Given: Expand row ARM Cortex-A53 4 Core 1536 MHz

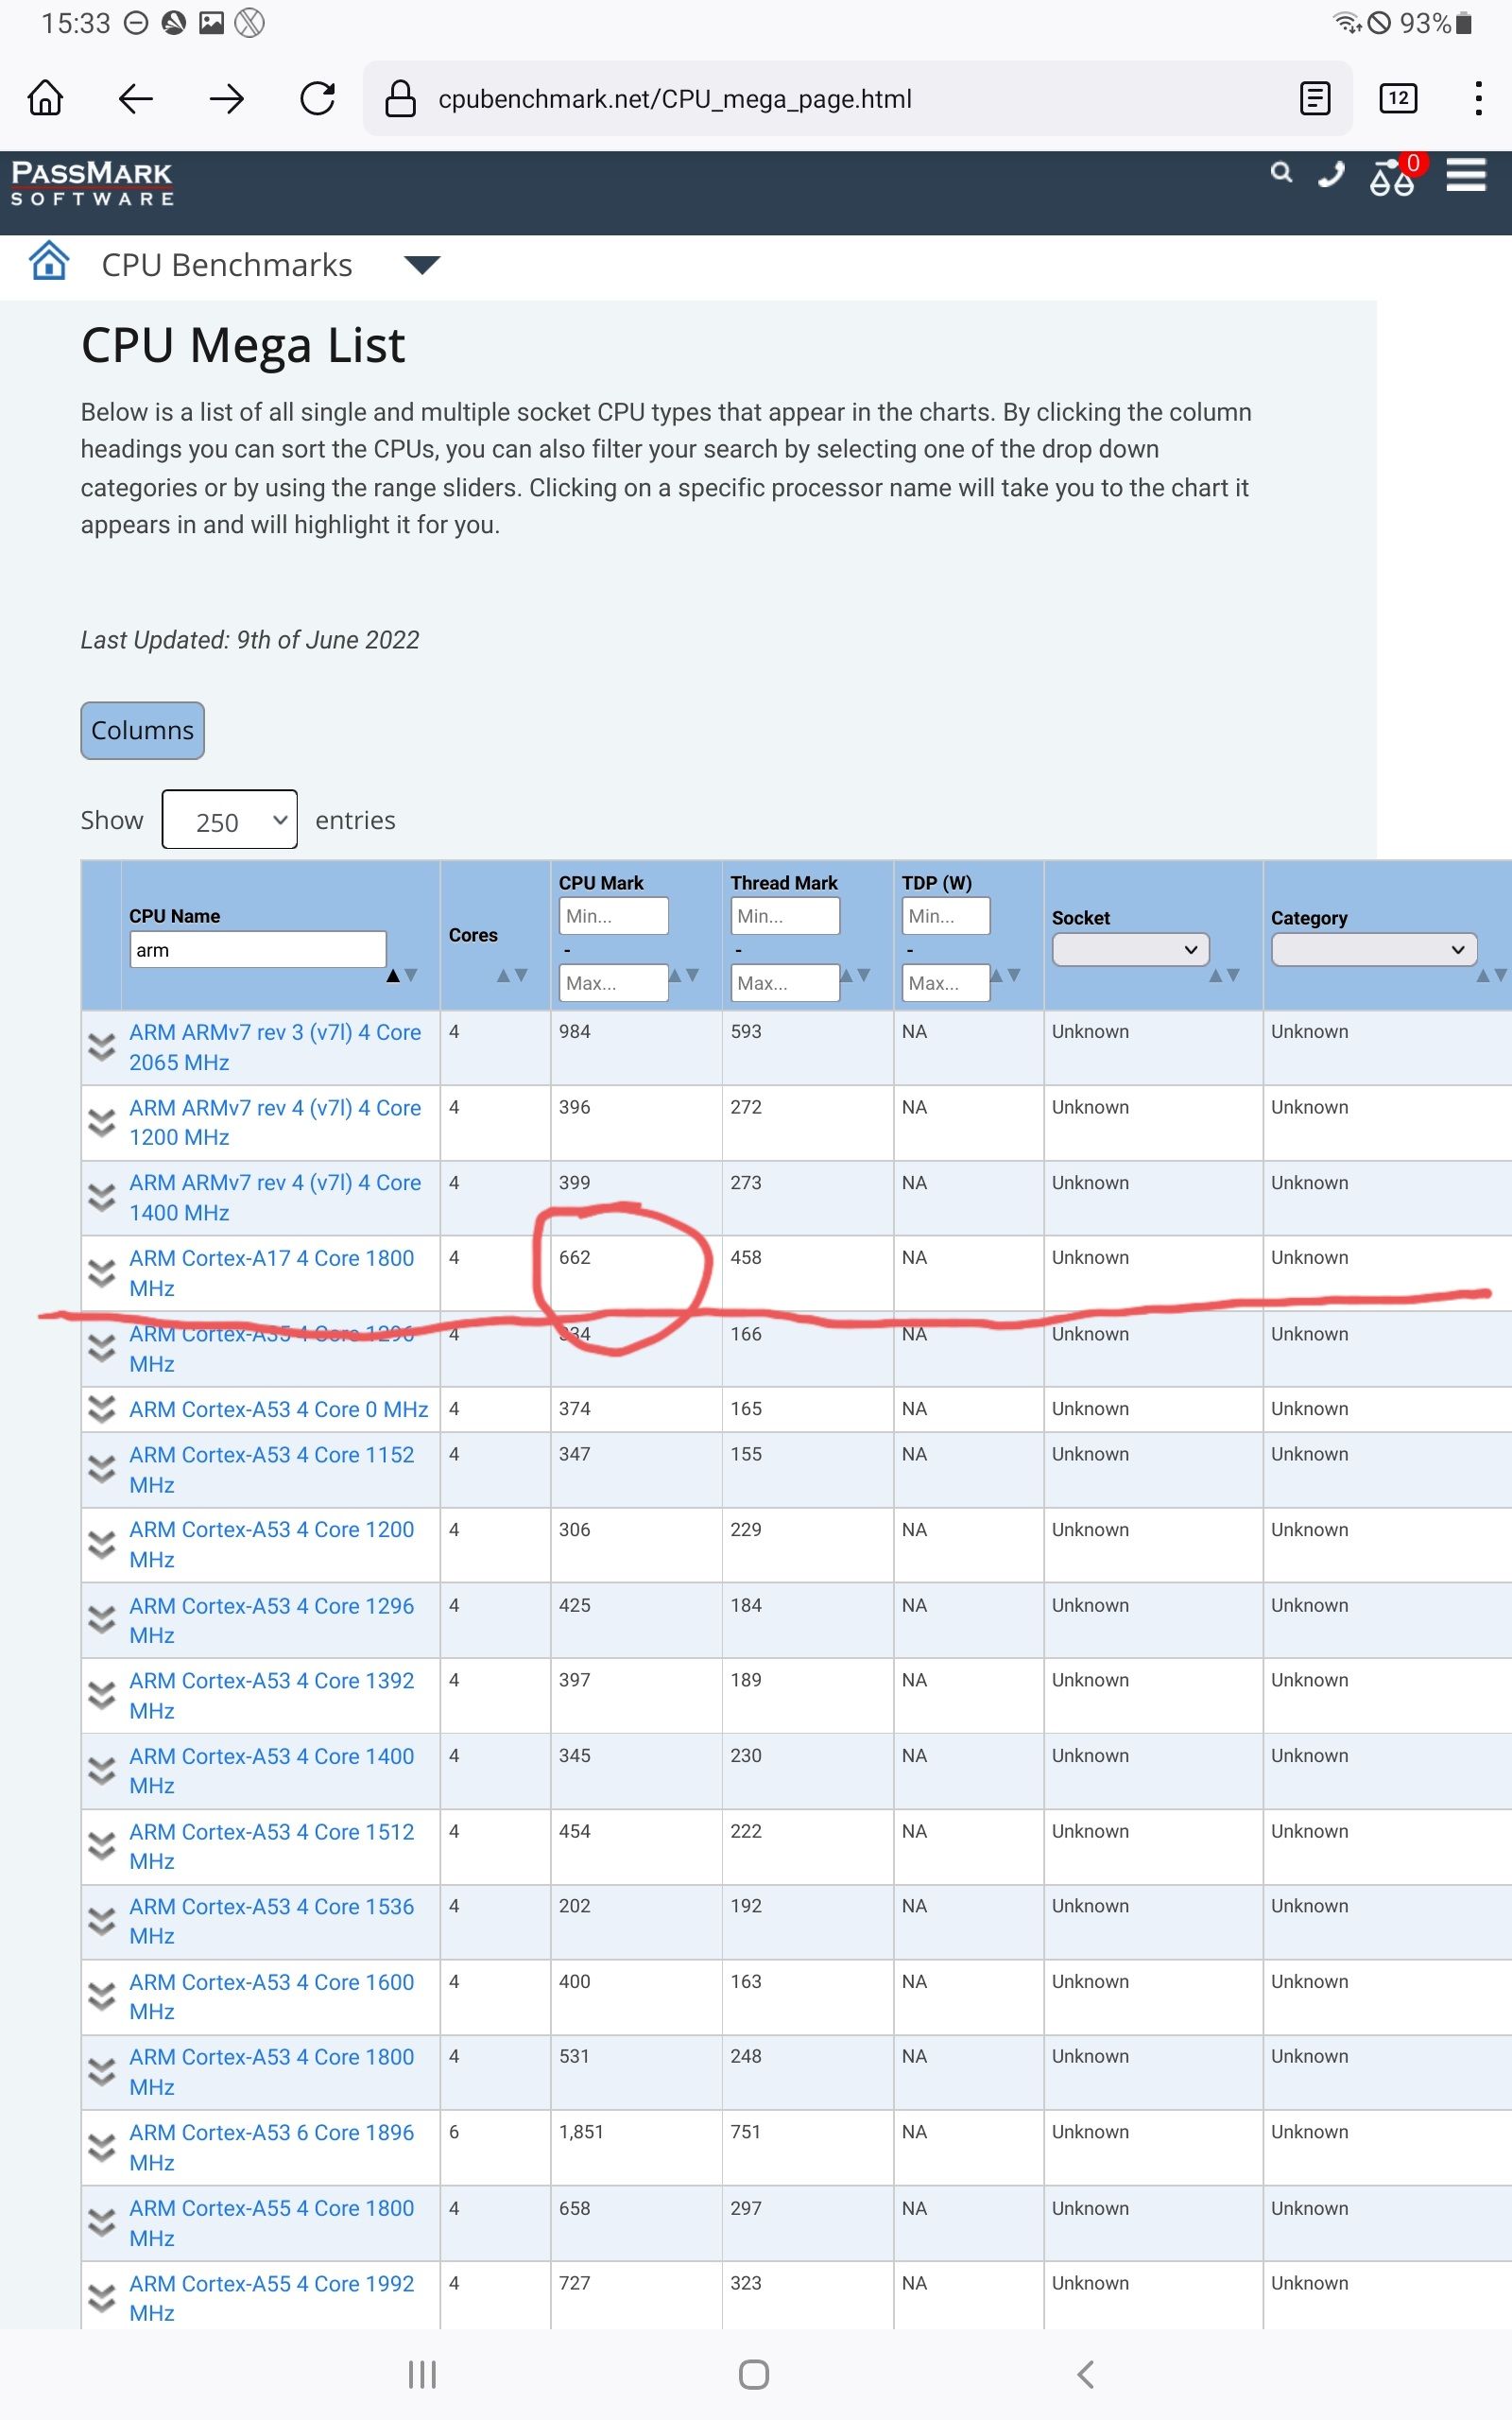Looking at the screenshot, I should tap(101, 1921).
